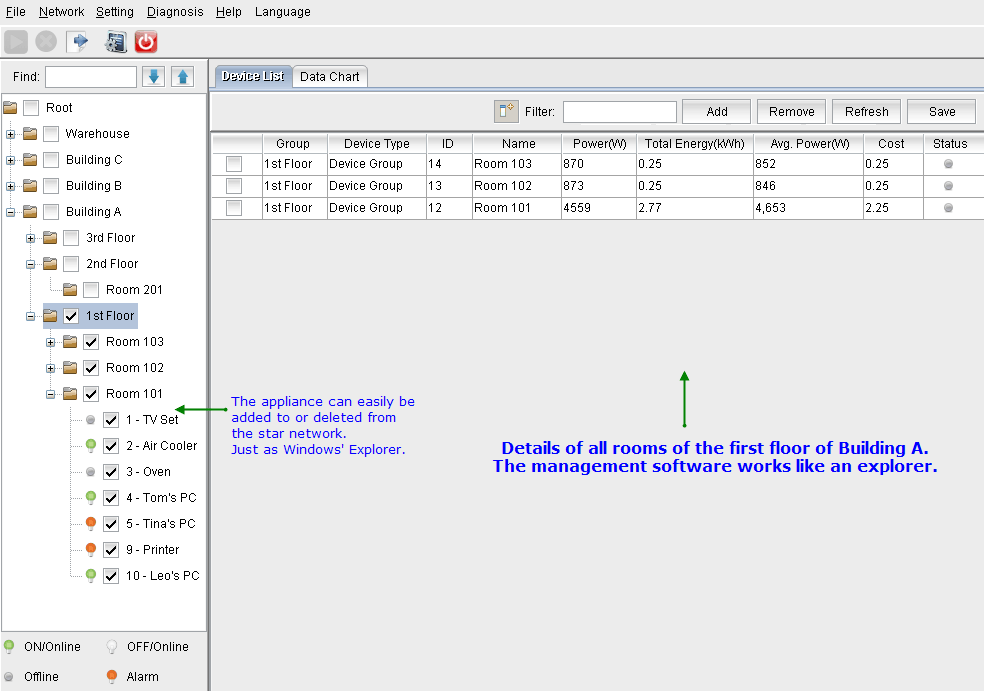The height and width of the screenshot is (691, 984).
Task: Click the Room 101 status indicator dot
Action: 948,208
